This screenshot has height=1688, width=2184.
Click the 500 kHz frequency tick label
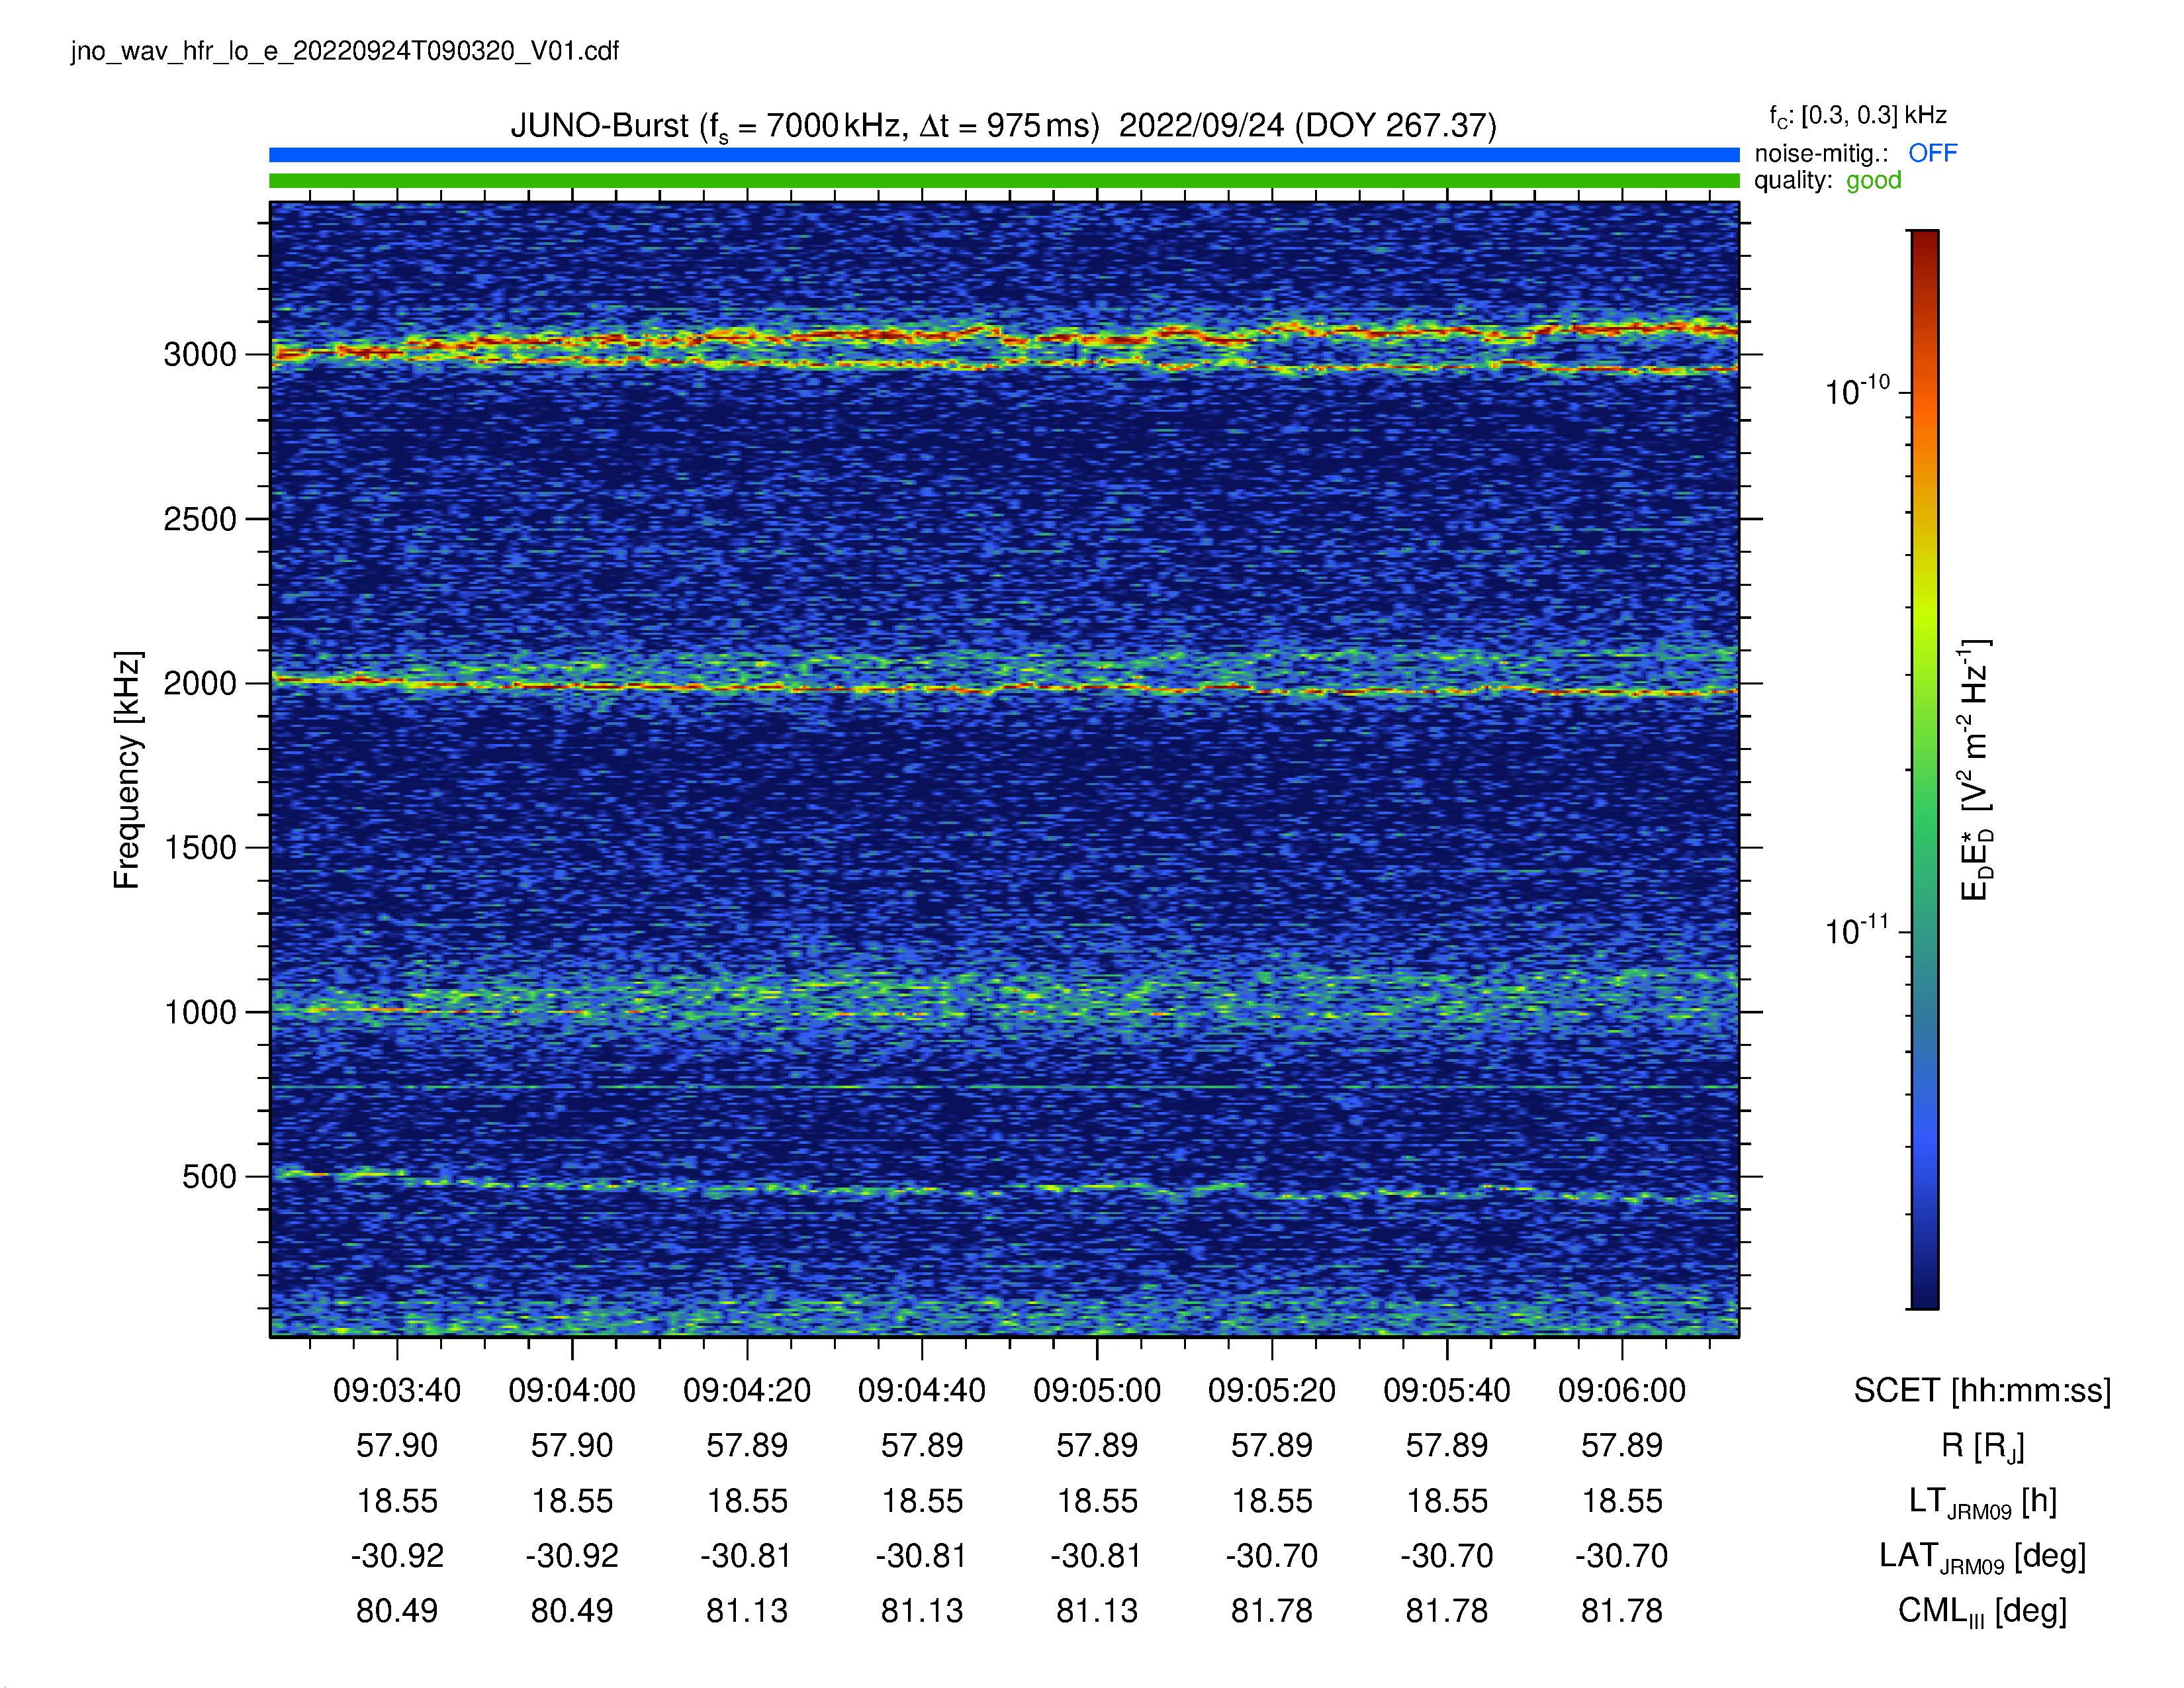(x=209, y=1176)
